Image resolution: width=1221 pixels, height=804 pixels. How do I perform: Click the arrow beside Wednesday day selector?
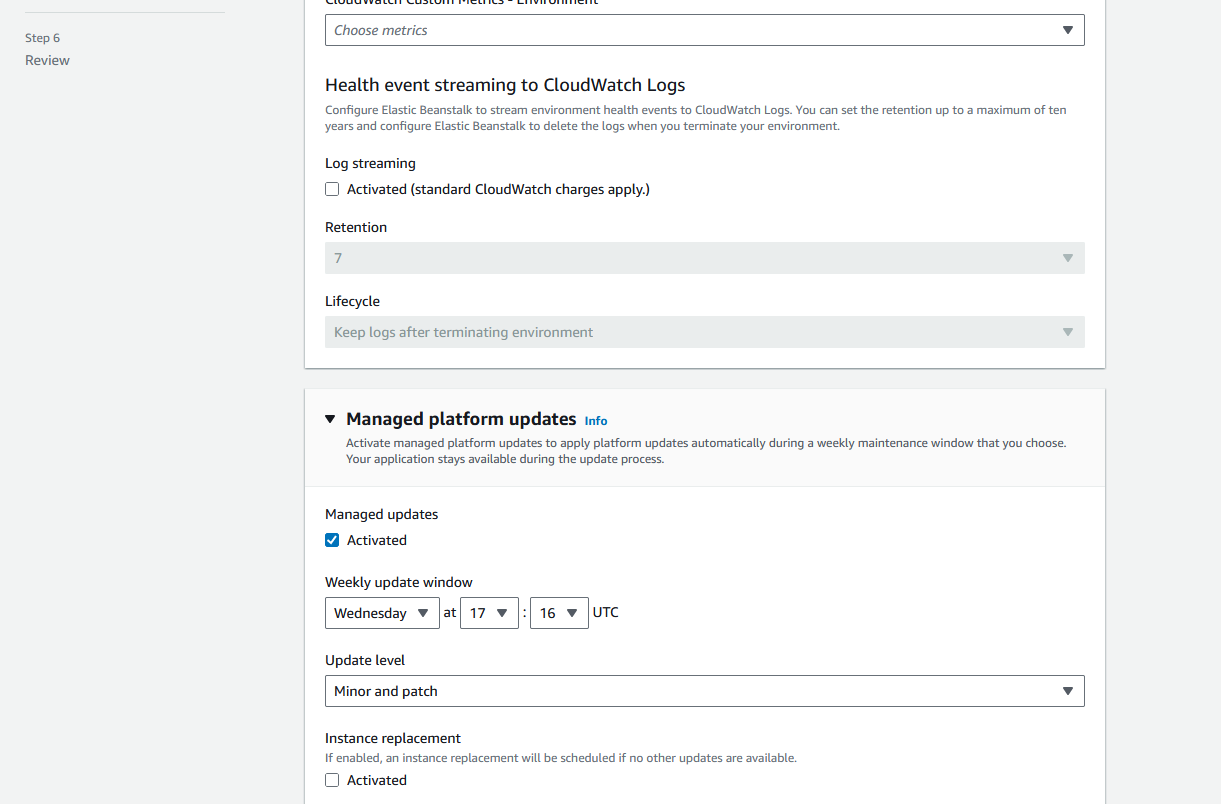pos(423,613)
